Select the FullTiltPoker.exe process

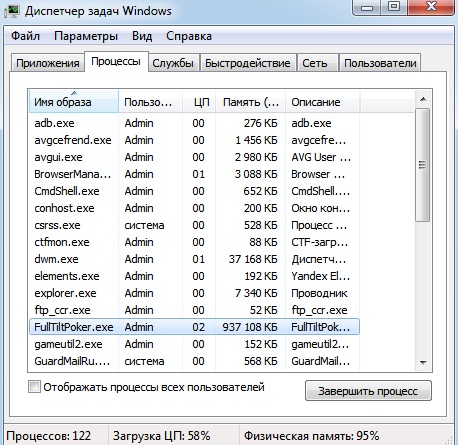194,327
